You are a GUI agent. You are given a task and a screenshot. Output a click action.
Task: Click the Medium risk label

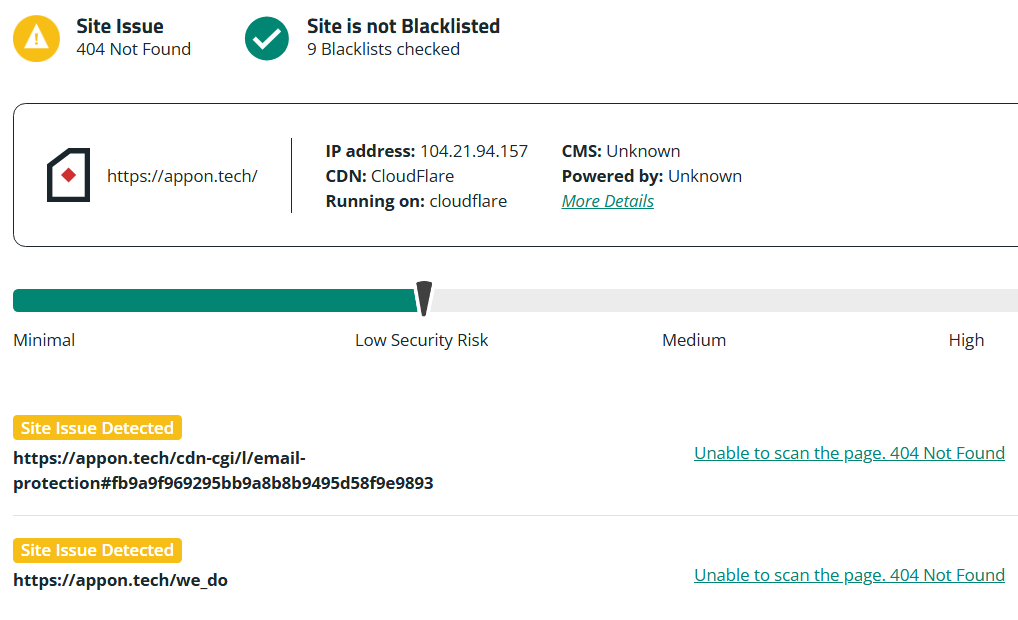click(693, 340)
